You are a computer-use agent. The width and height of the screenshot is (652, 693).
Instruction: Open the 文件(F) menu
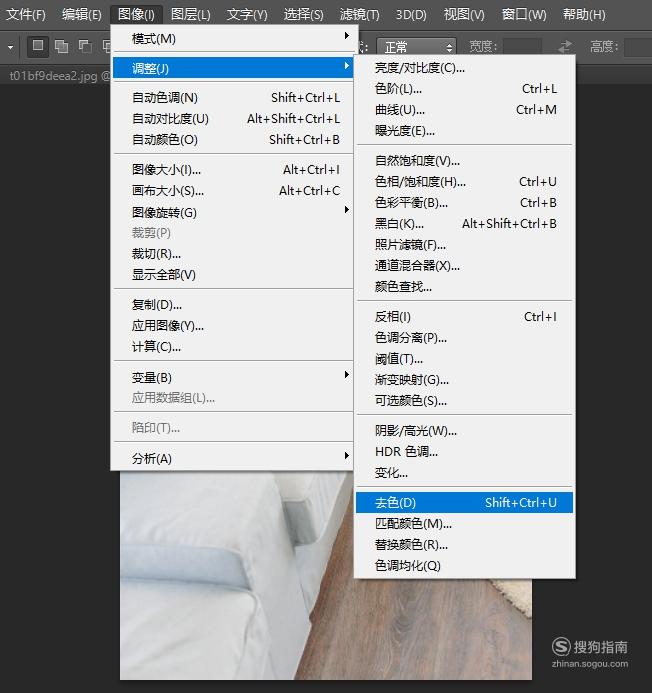pyautogui.click(x=26, y=15)
